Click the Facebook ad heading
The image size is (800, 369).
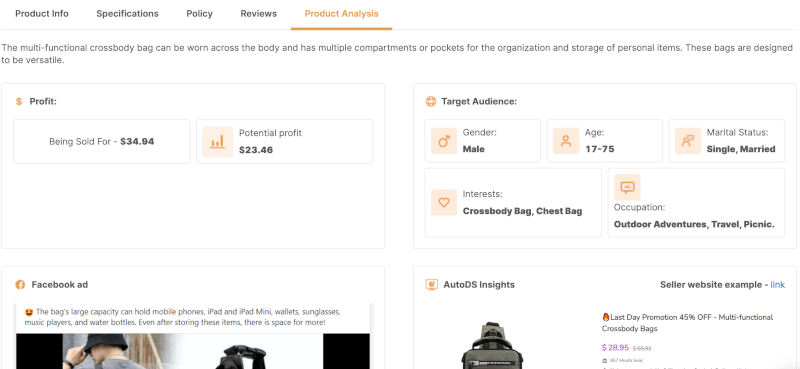(60, 285)
